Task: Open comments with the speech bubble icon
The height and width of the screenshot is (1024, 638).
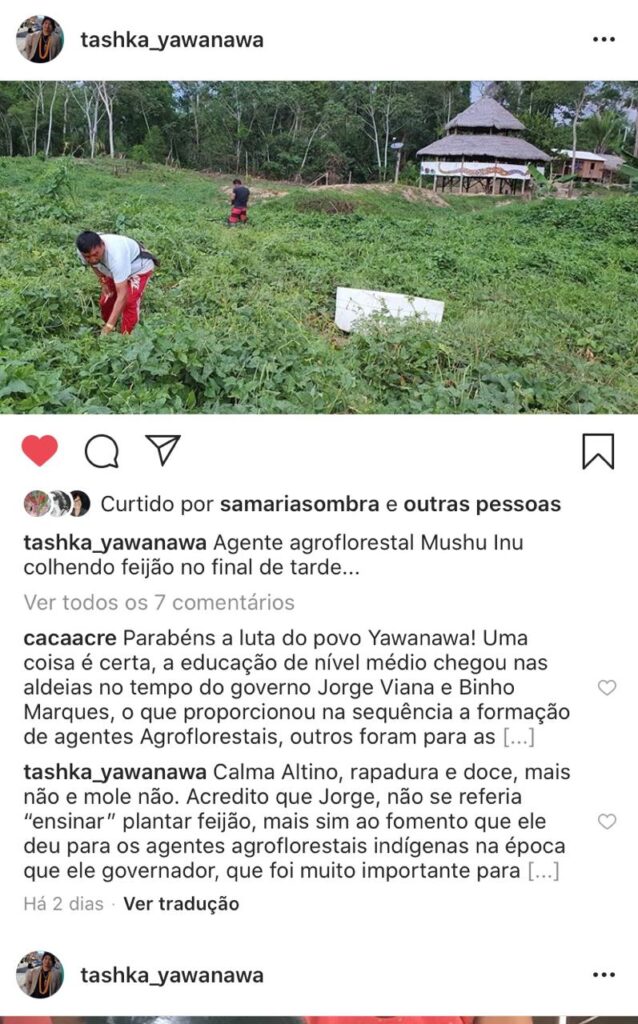Action: pyautogui.click(x=102, y=451)
